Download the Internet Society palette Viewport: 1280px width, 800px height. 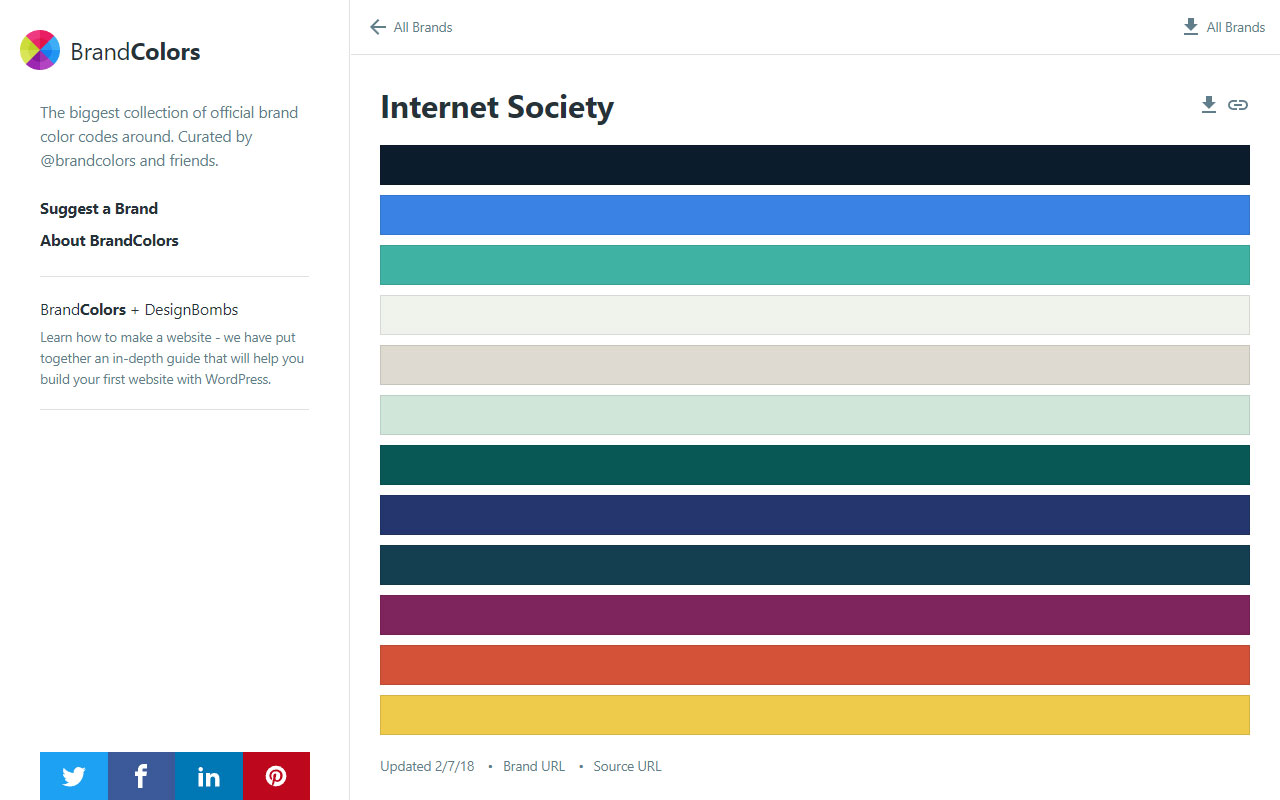tap(1208, 104)
